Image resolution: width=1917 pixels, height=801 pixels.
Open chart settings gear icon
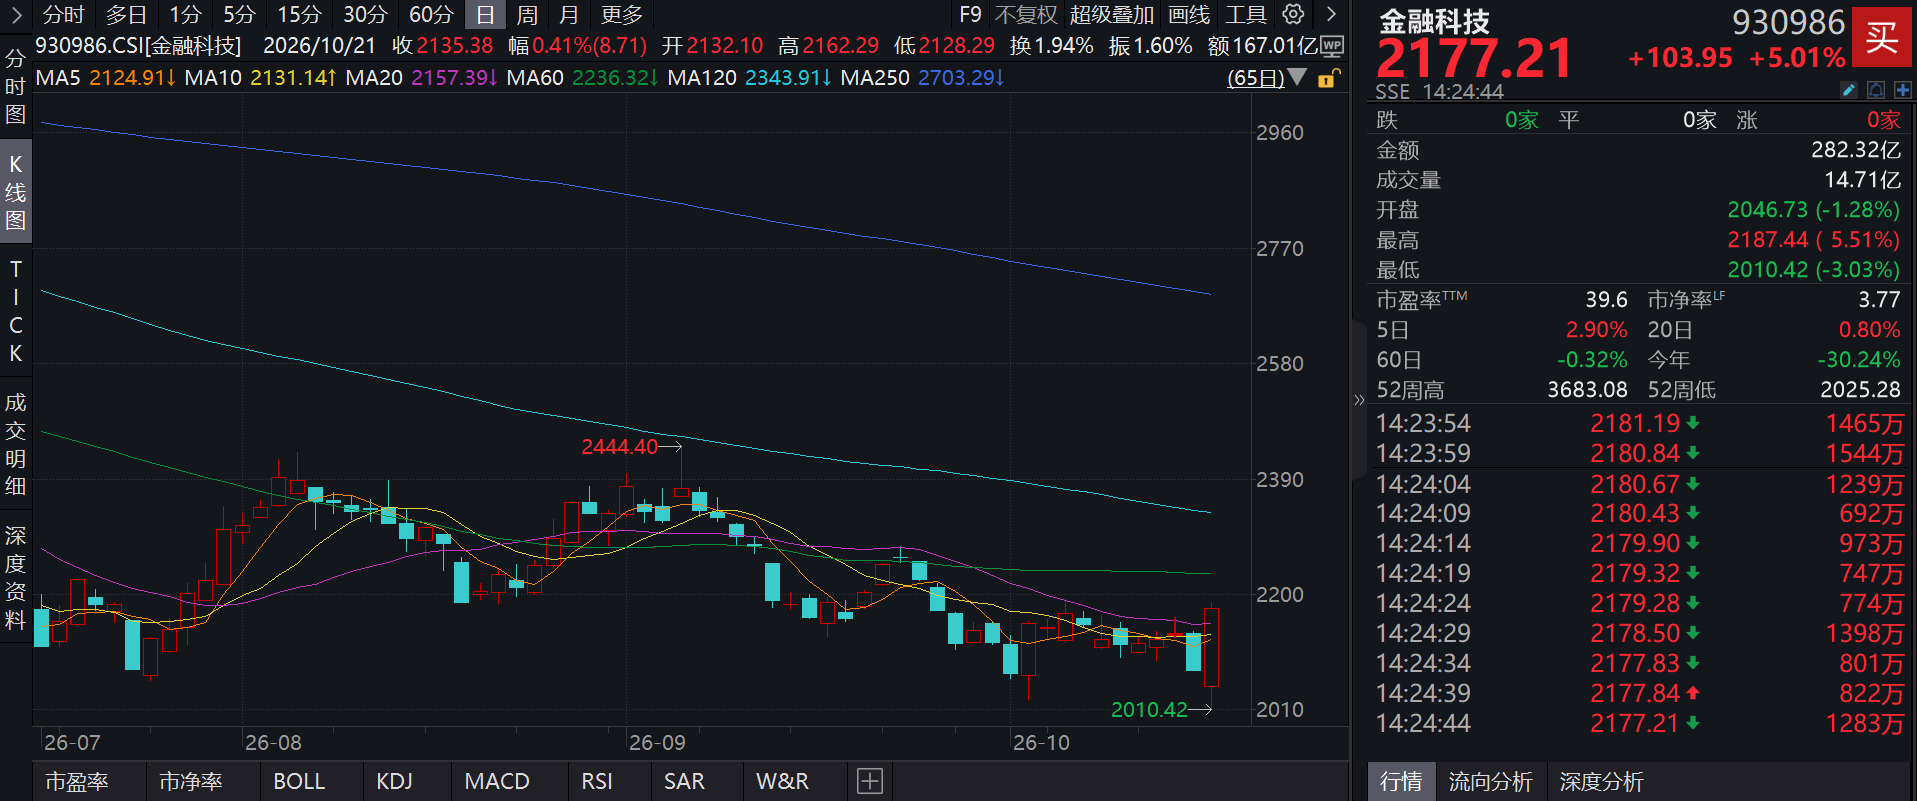1293,14
